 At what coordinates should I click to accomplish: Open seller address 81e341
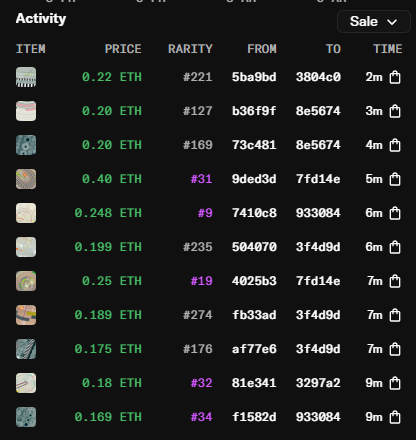coord(254,383)
